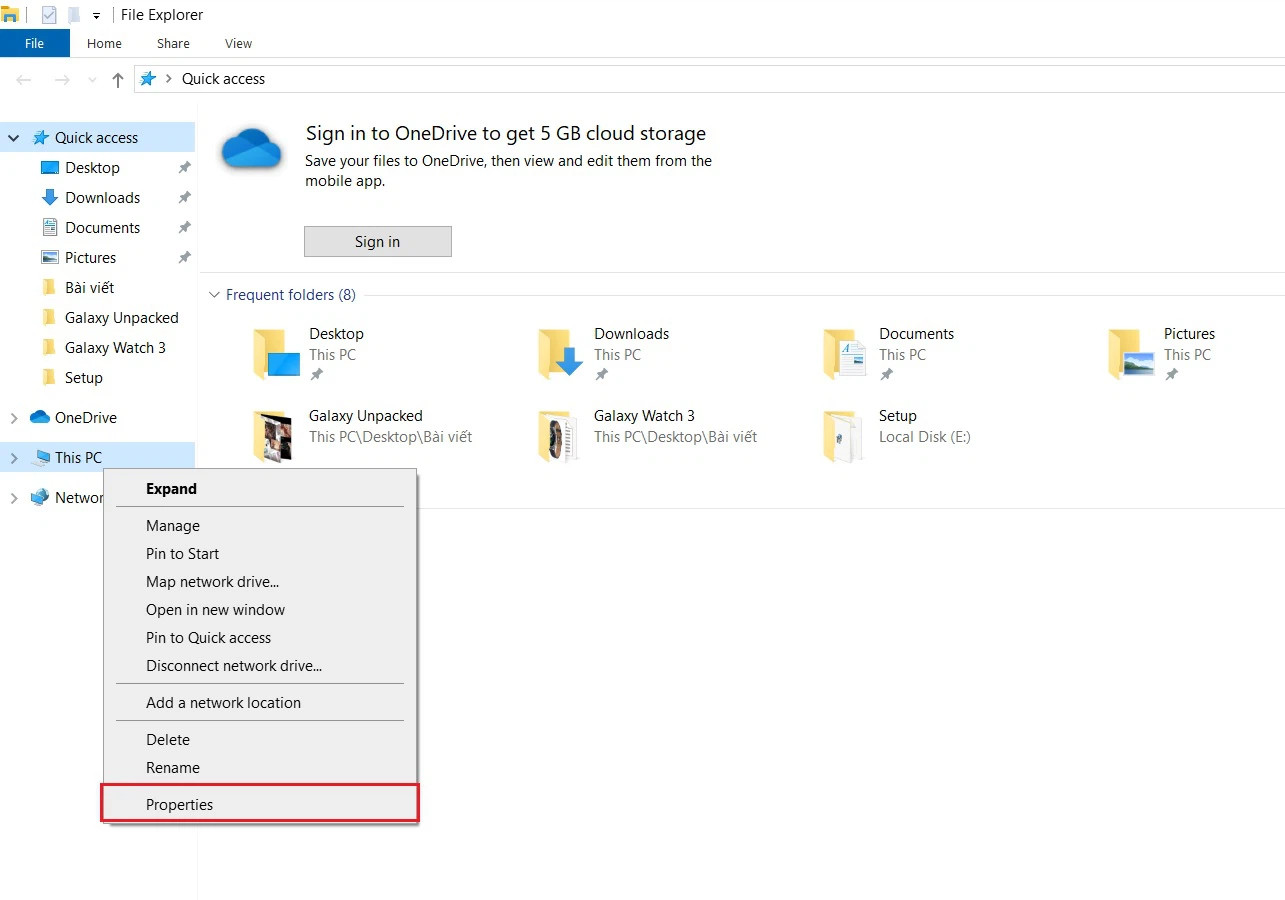This screenshot has width=1285, height=900.
Task: Click the star icon in address bar
Action: 148,79
